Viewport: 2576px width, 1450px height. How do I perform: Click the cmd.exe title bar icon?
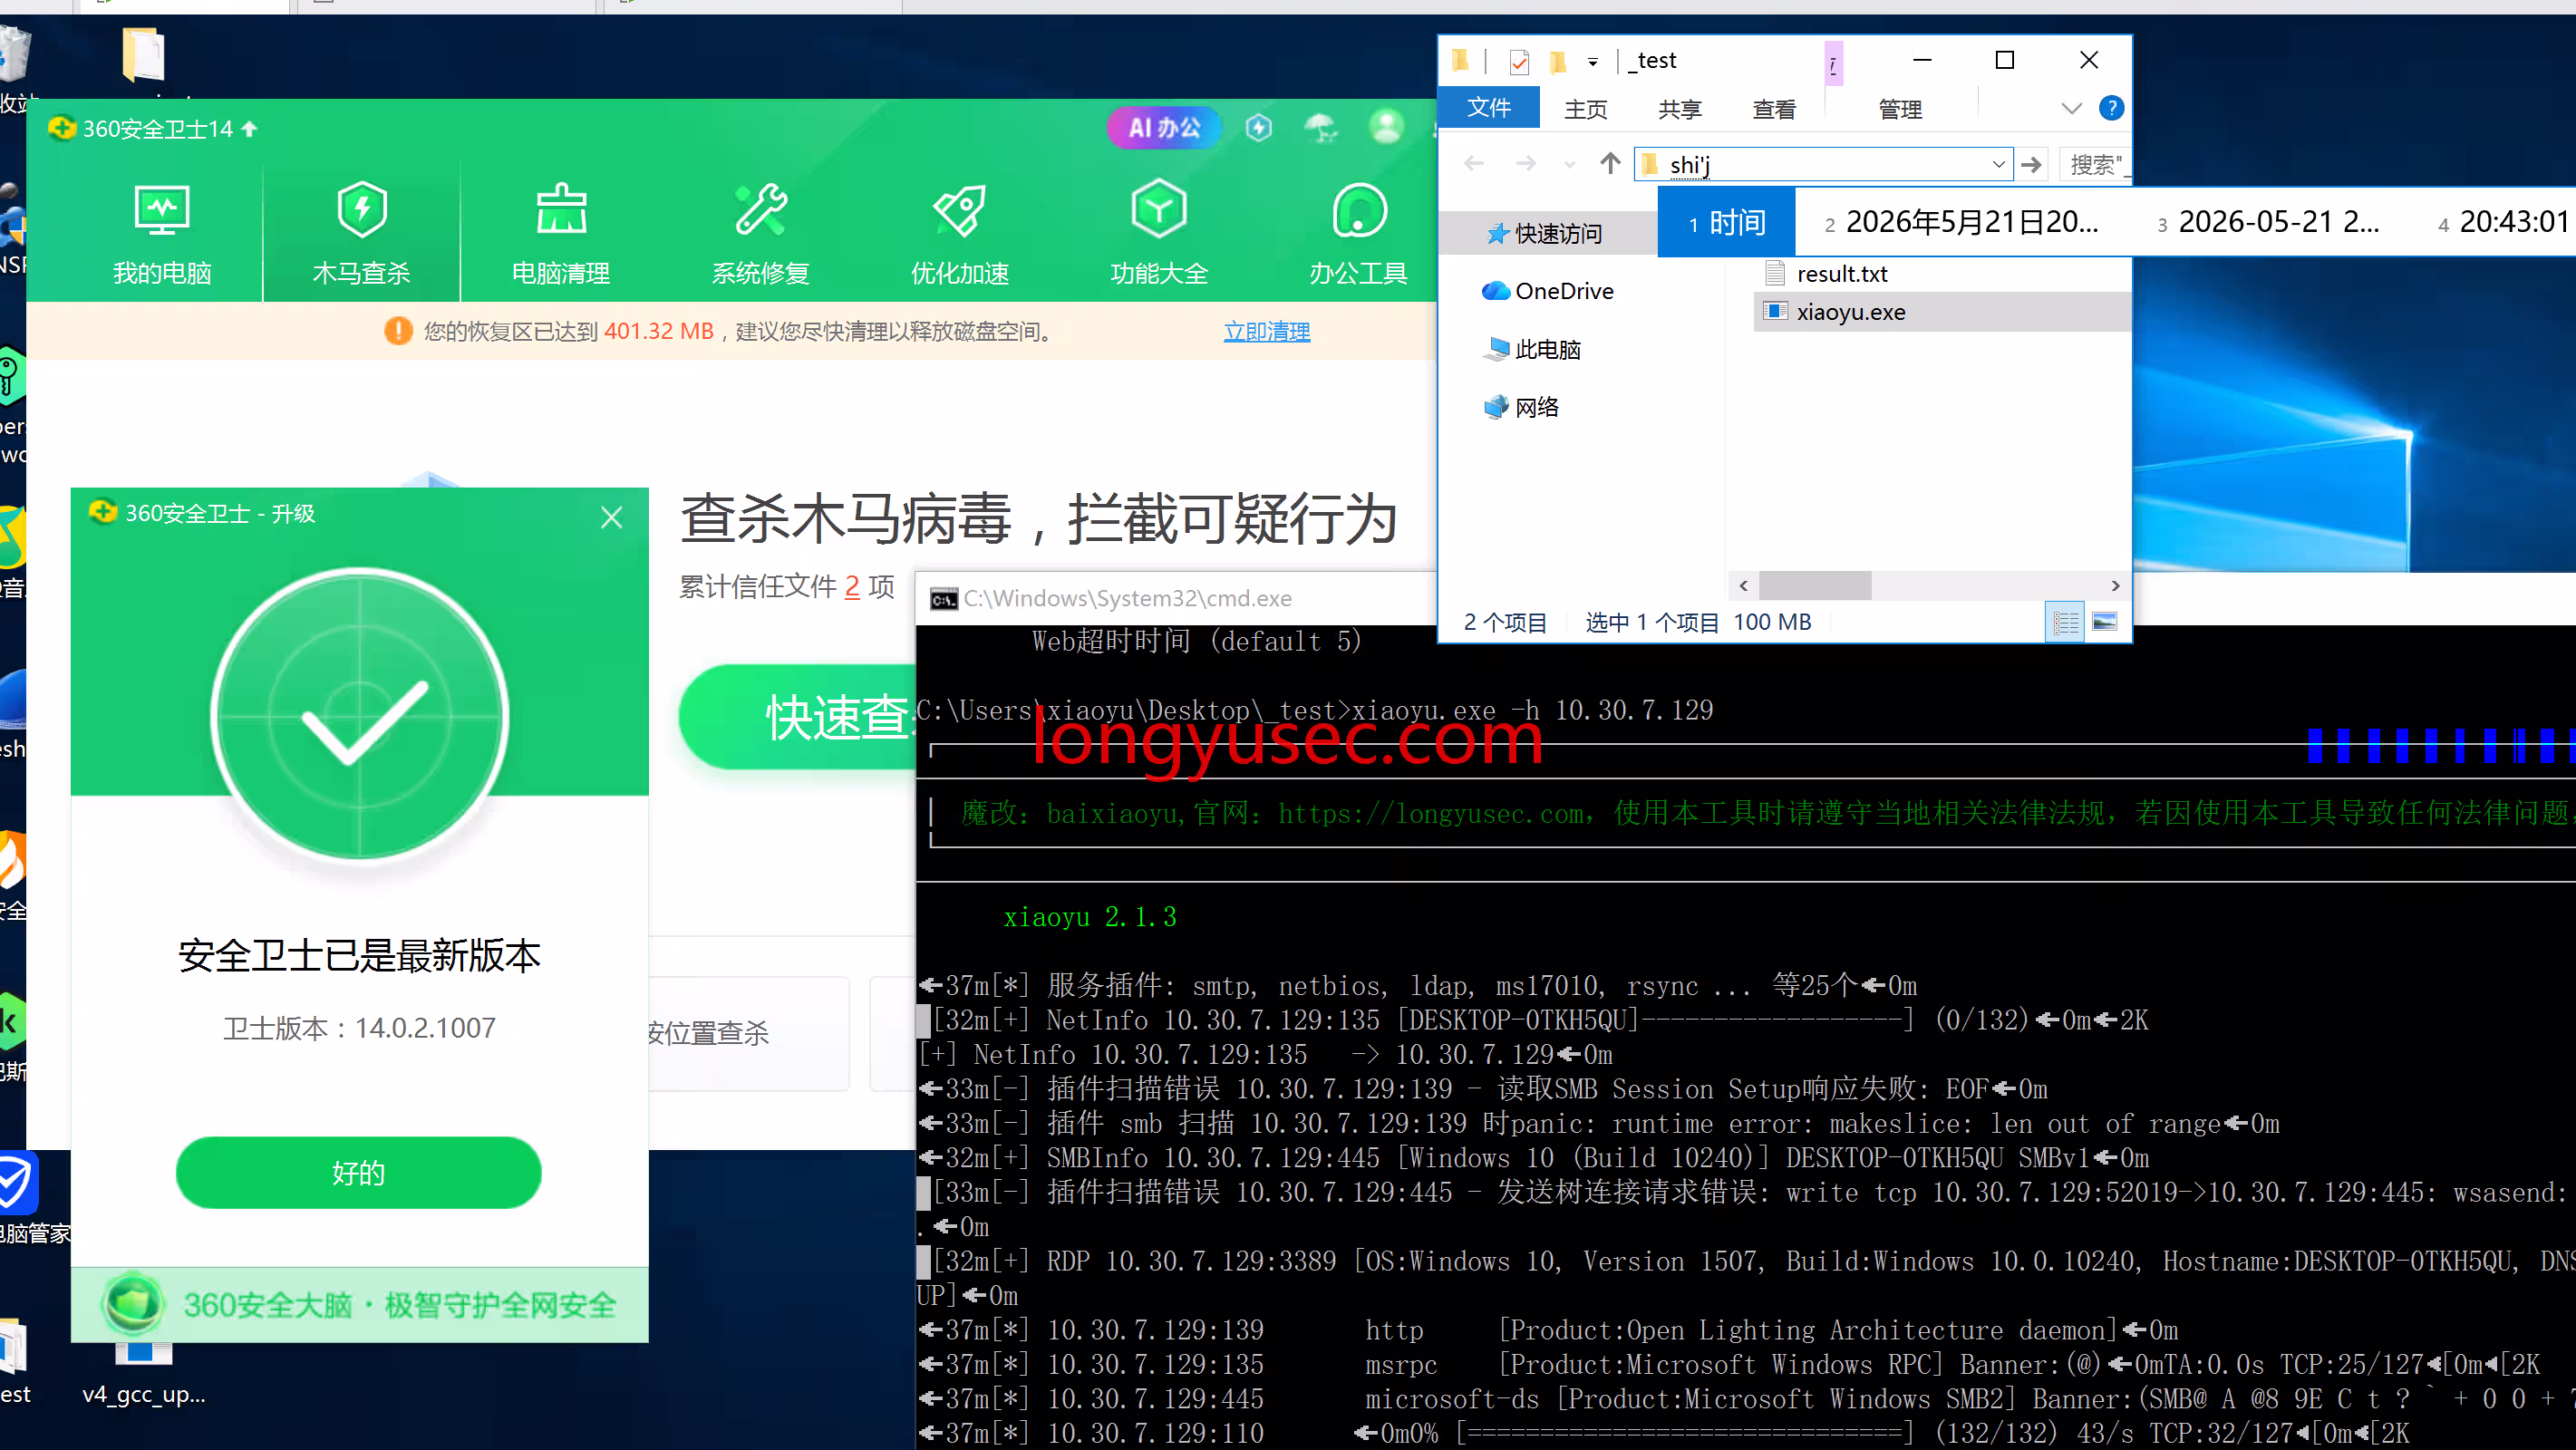point(943,599)
